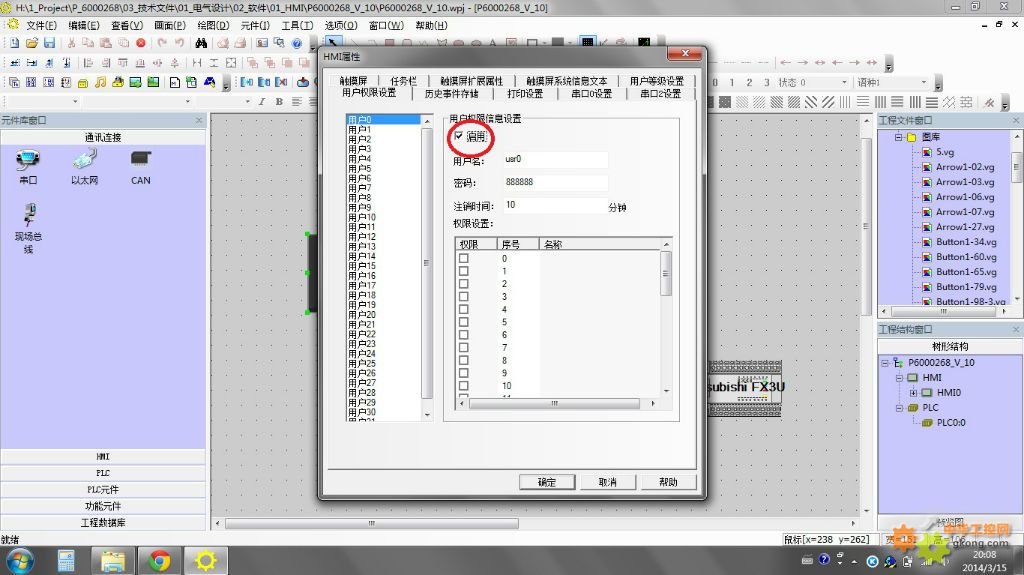Click the Cut scissors icon
This screenshot has width=1024, height=575.
(x=71, y=43)
